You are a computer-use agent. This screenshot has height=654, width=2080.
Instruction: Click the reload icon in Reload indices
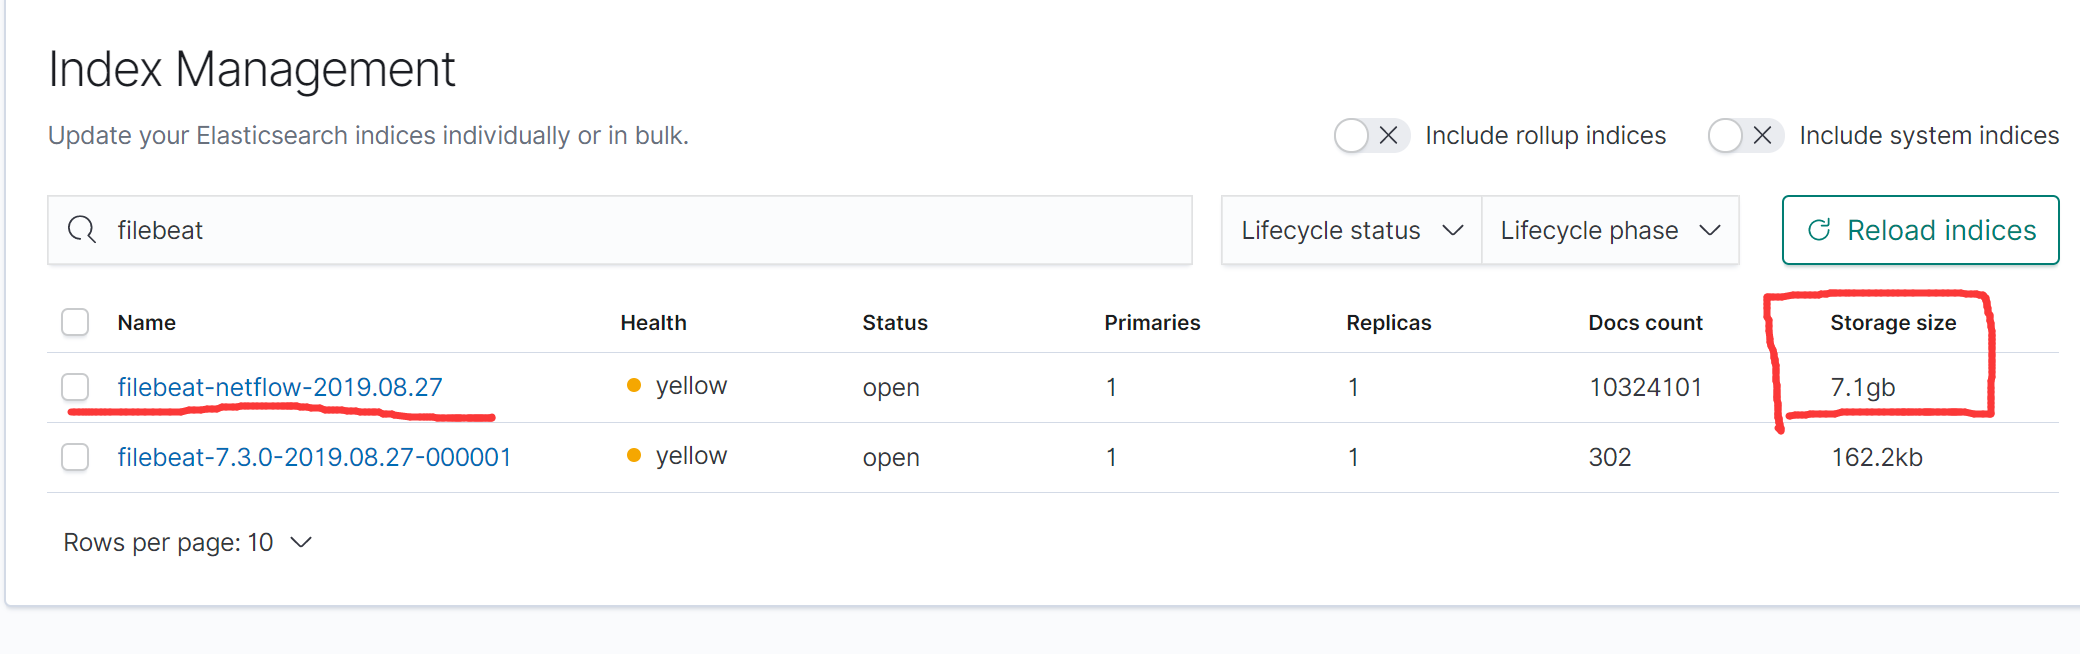coord(1819,230)
